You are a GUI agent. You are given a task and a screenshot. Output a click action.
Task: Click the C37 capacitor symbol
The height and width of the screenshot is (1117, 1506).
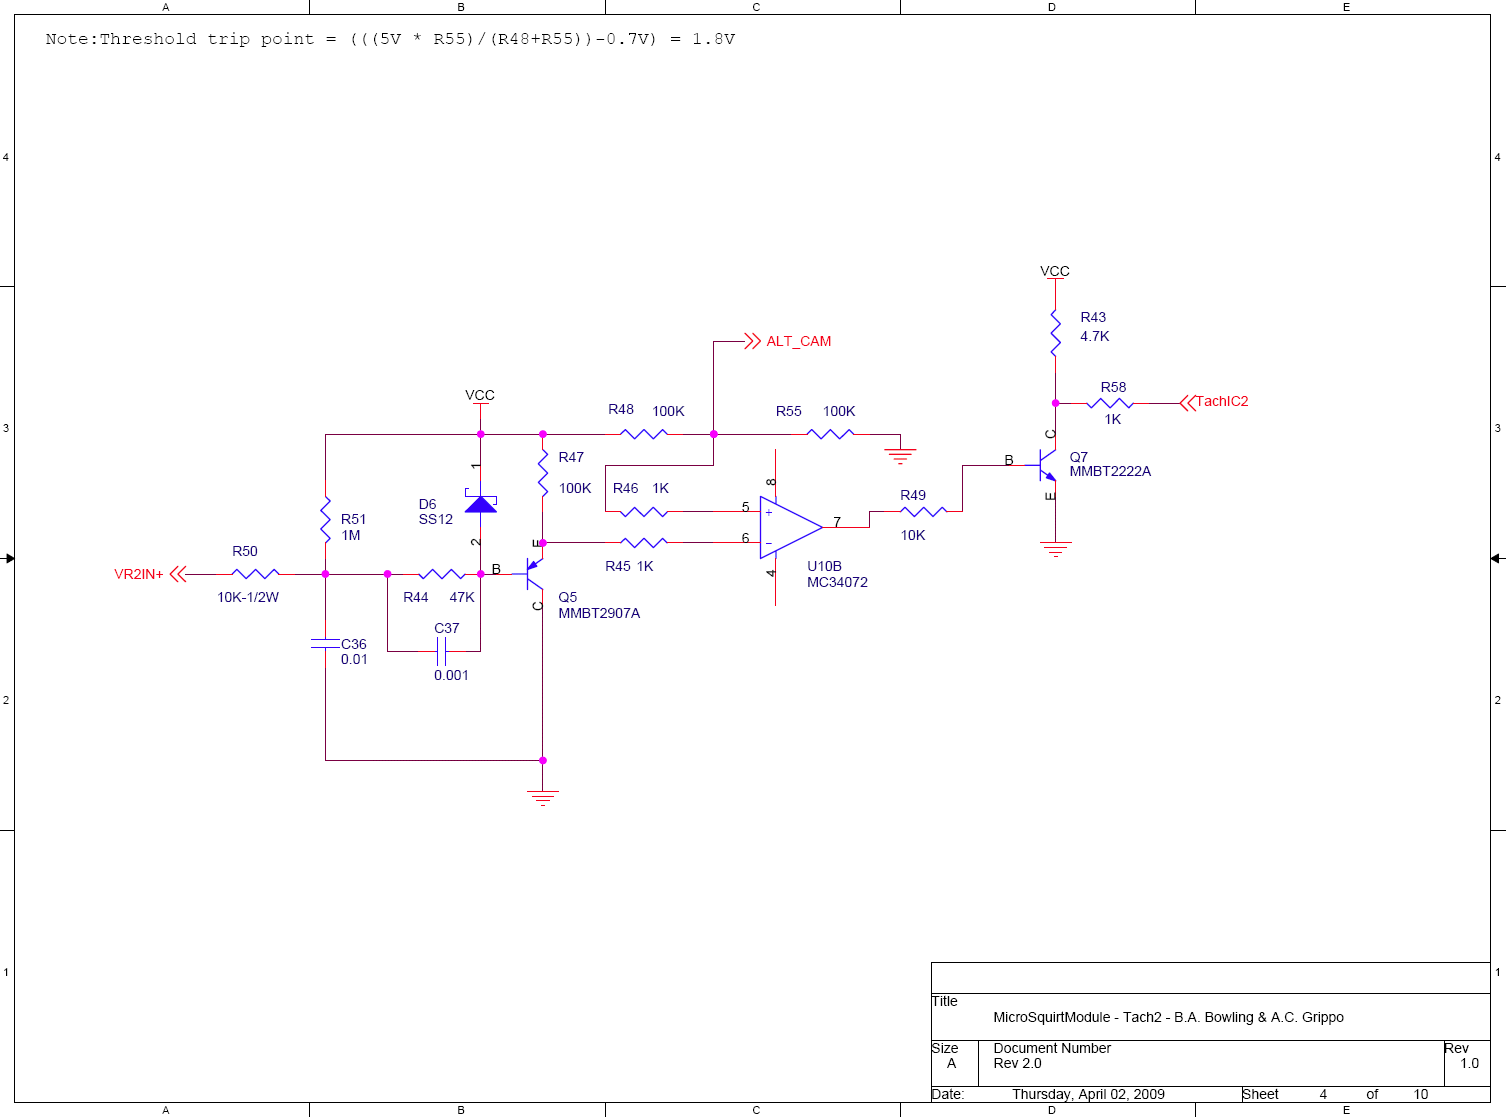(441, 652)
